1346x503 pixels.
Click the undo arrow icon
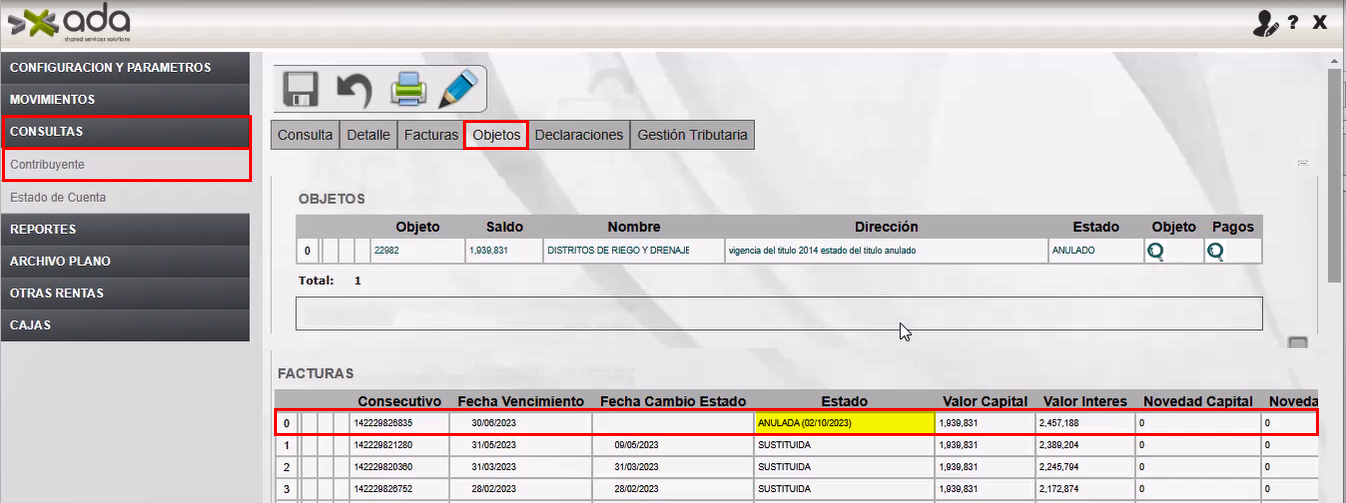click(353, 90)
